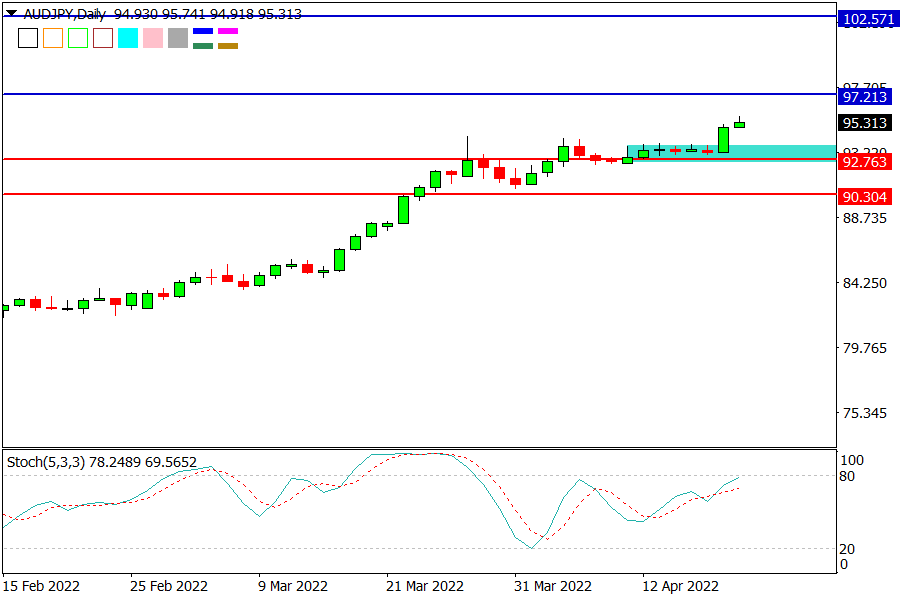Click the 15 Feb 2022 date label
The height and width of the screenshot is (600, 900).
[41, 586]
